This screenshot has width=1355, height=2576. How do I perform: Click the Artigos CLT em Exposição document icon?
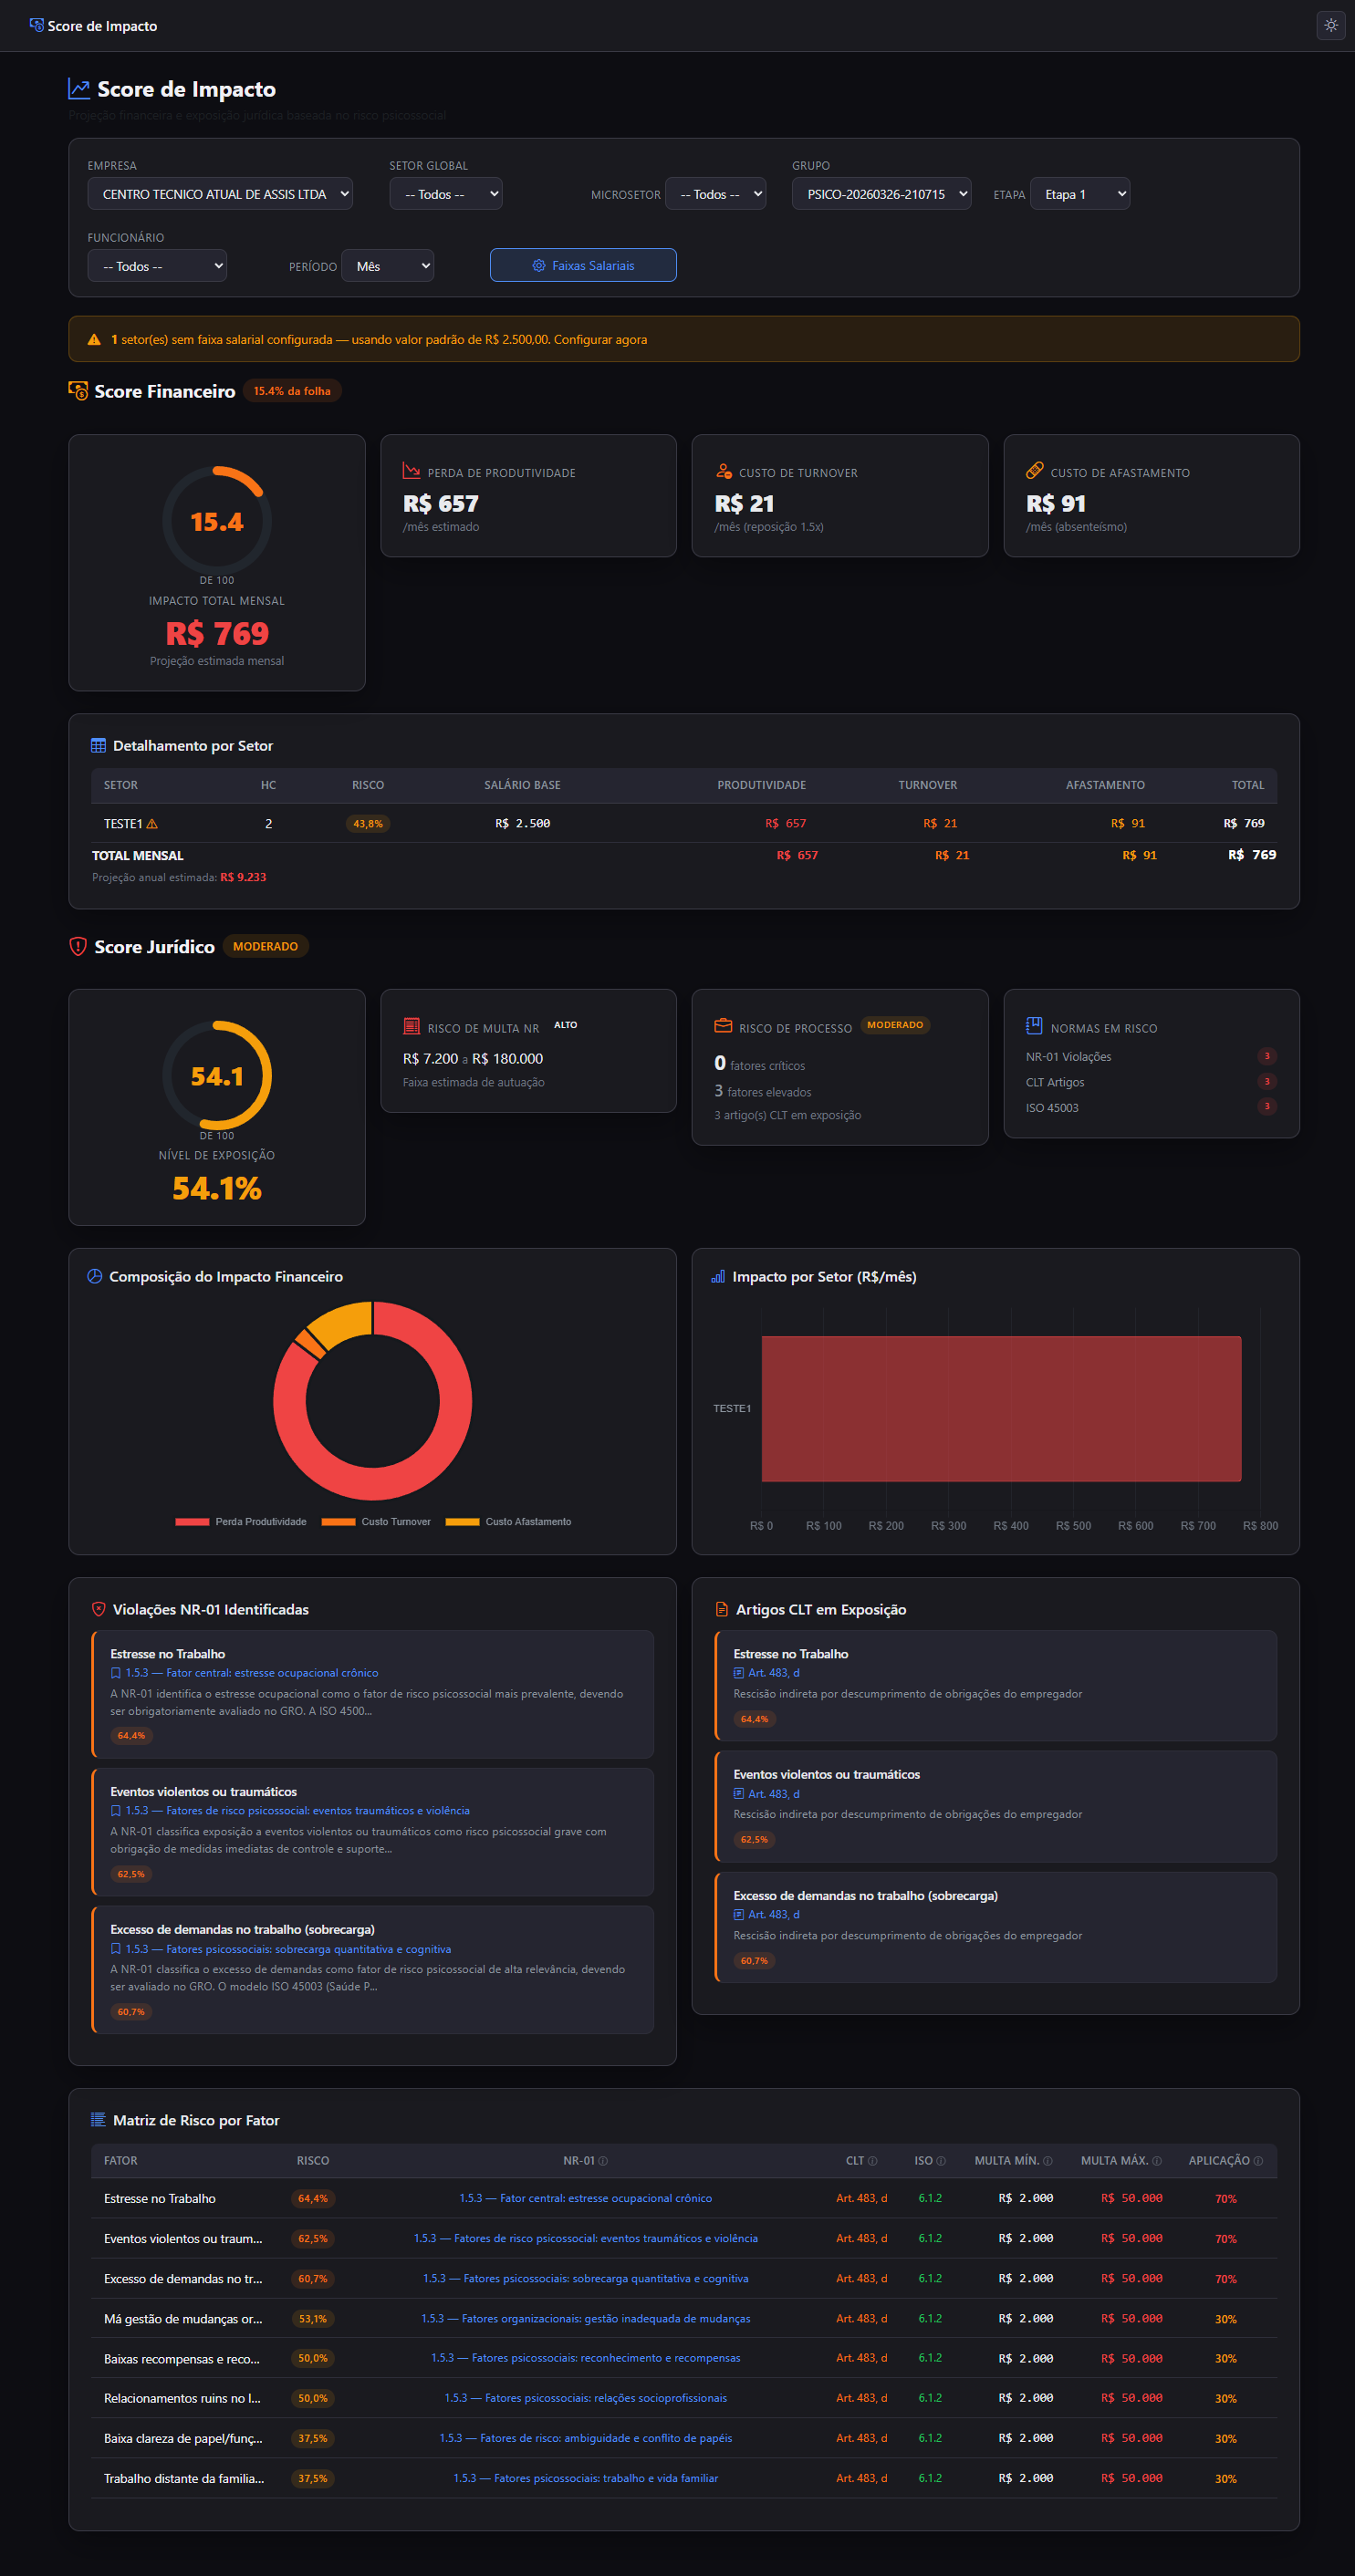(x=722, y=1609)
